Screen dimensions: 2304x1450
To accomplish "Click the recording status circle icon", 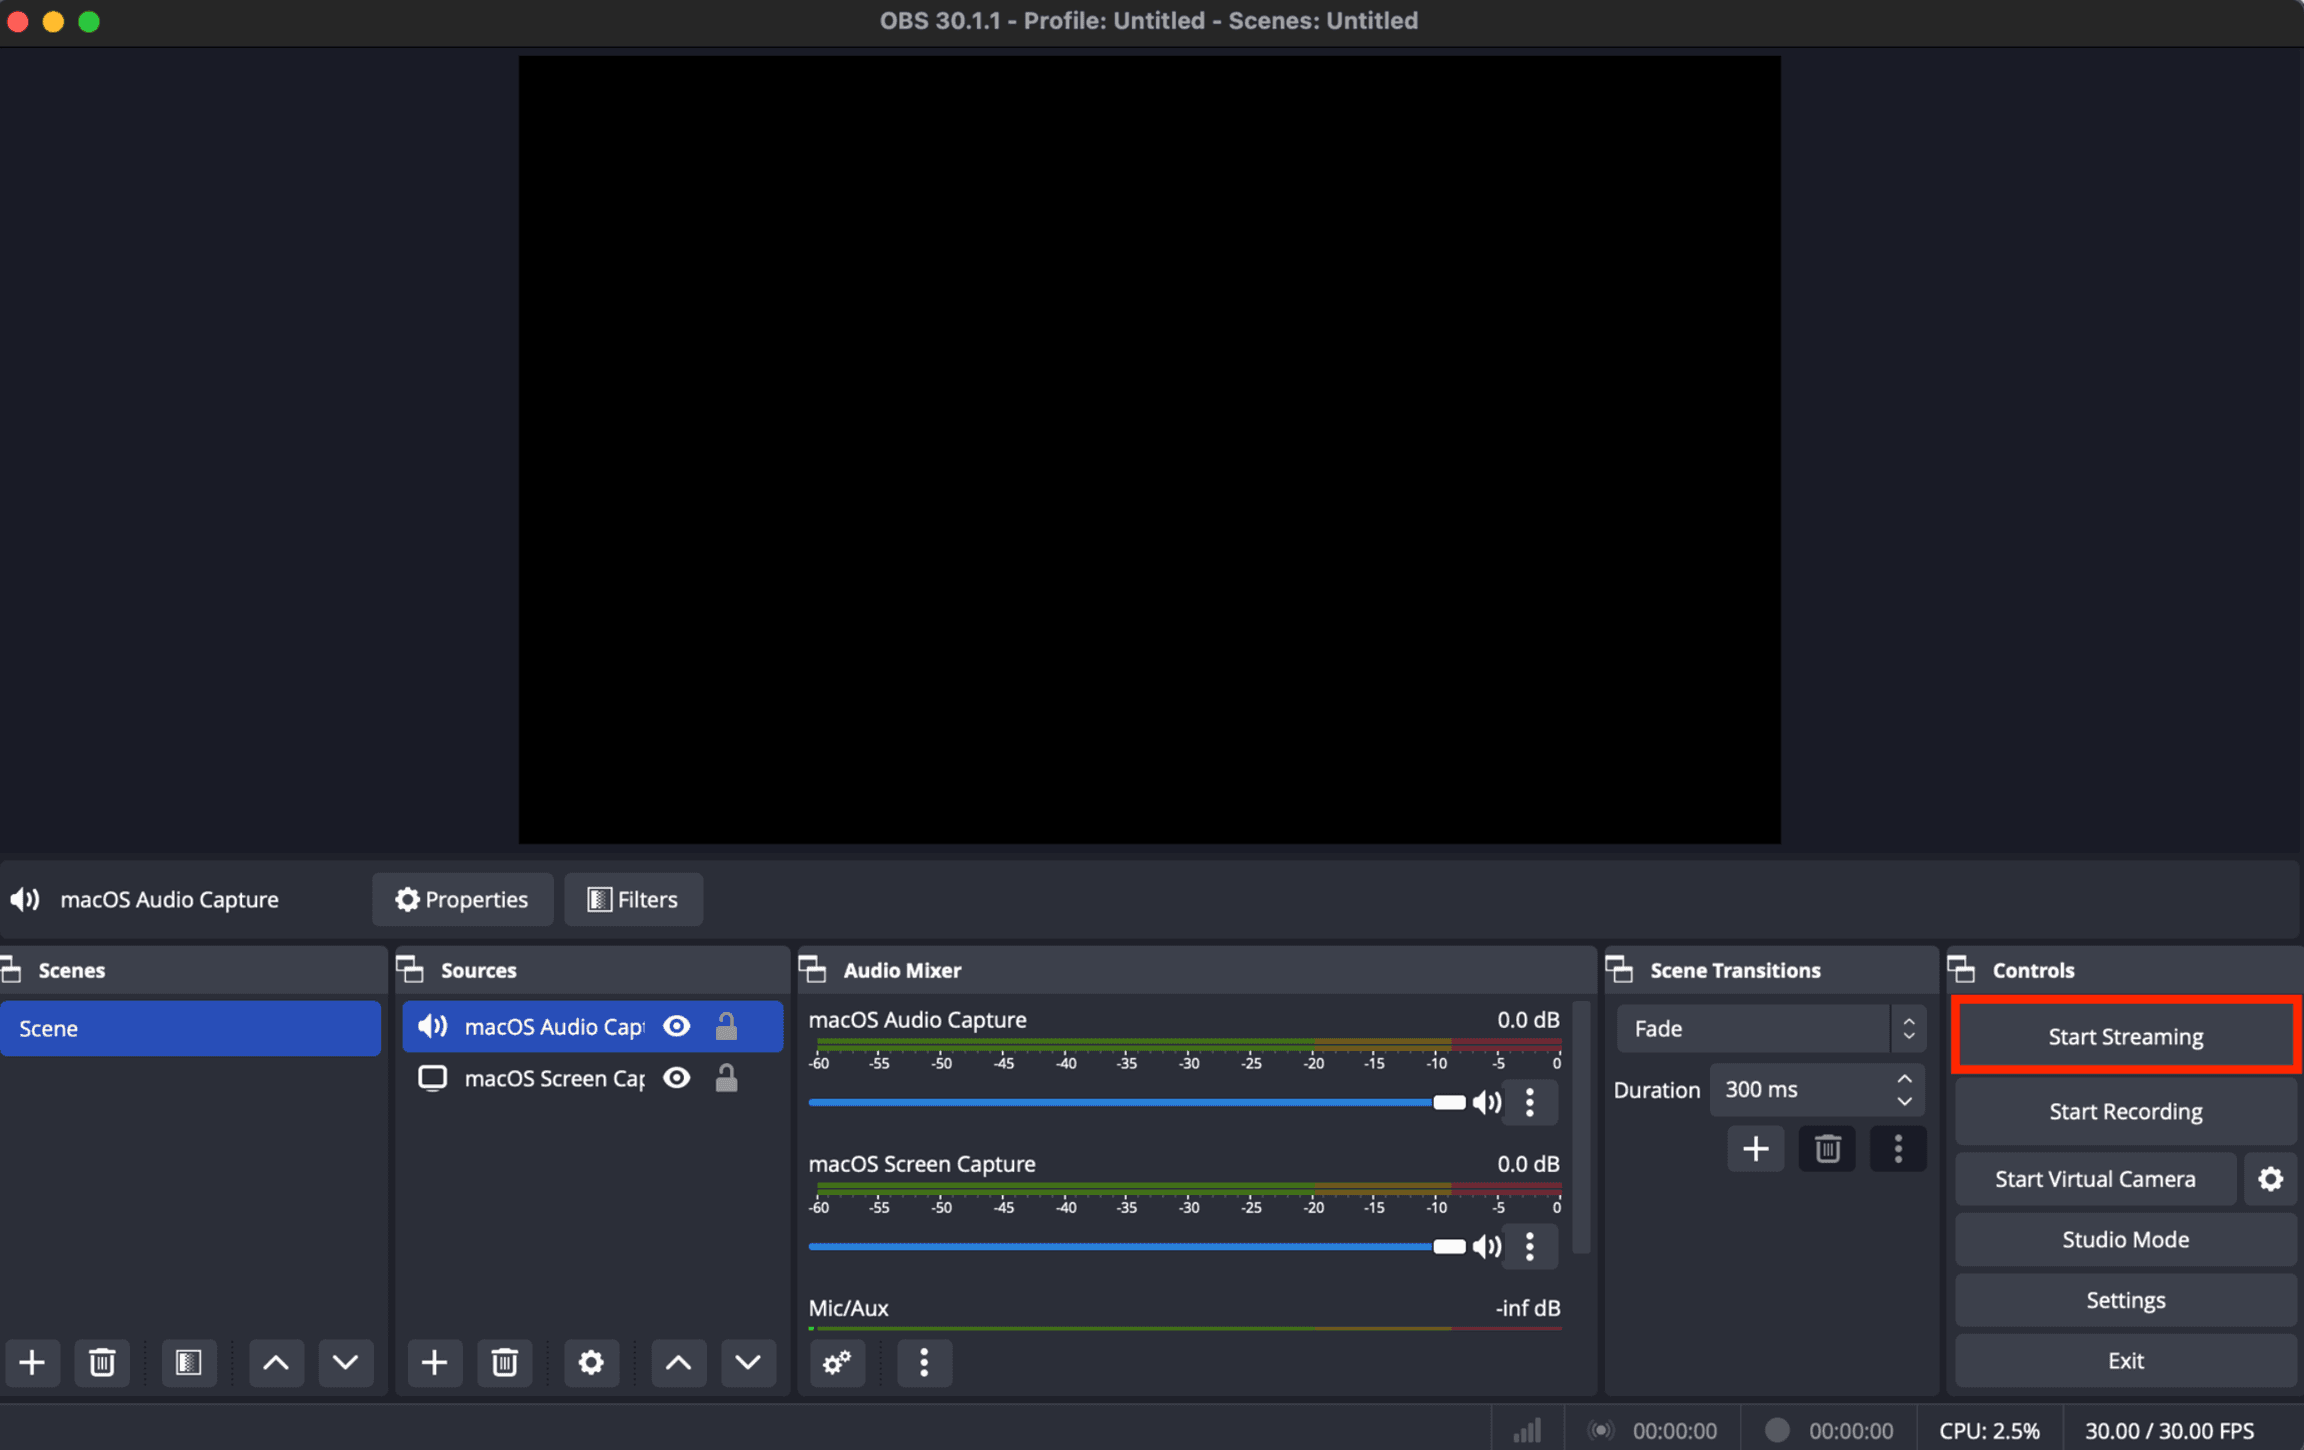I will [1777, 1430].
